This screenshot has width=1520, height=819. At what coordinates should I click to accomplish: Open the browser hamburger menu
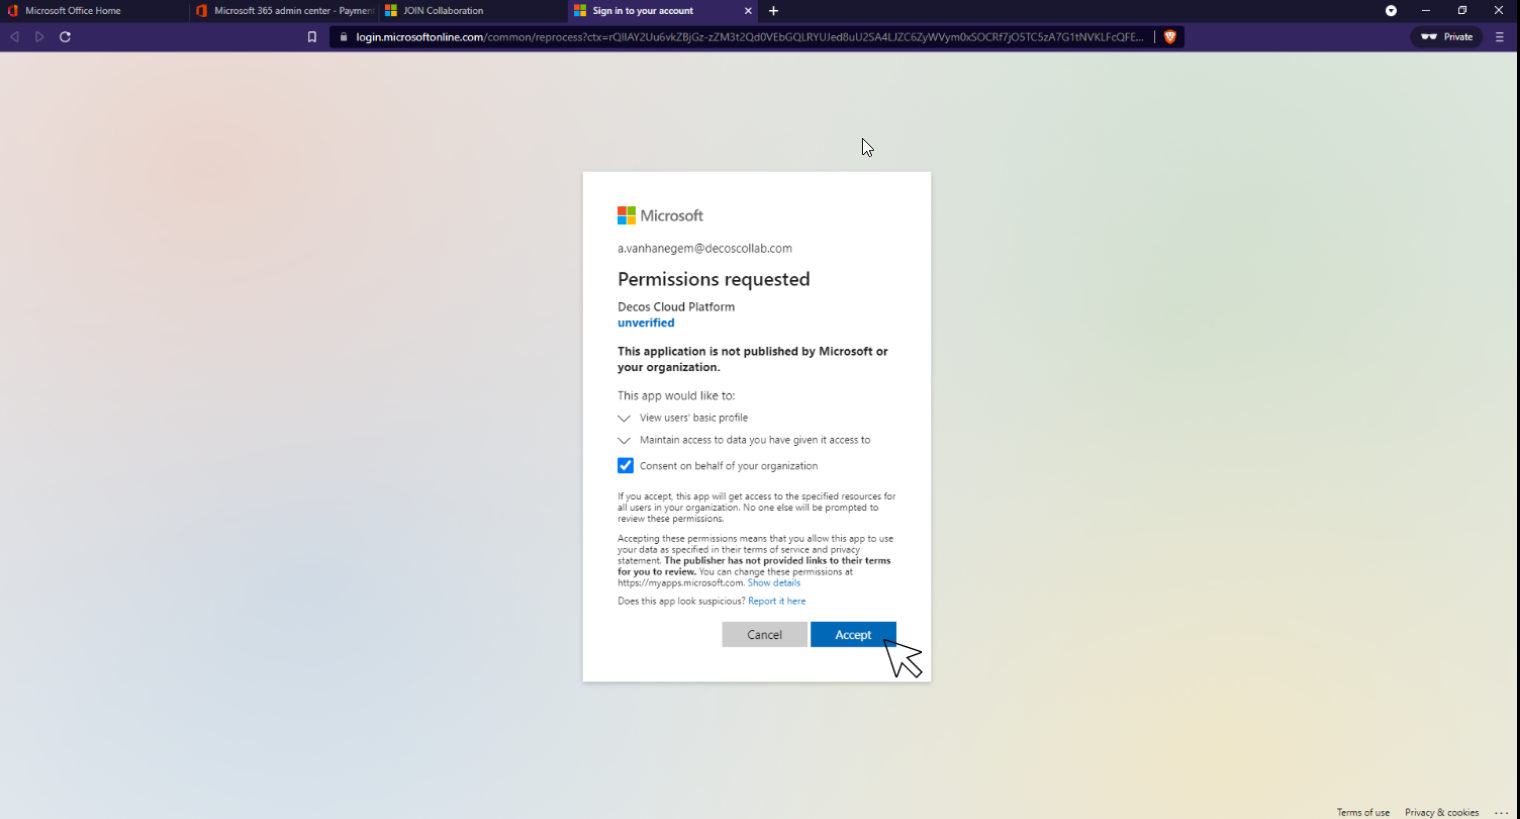(1499, 37)
